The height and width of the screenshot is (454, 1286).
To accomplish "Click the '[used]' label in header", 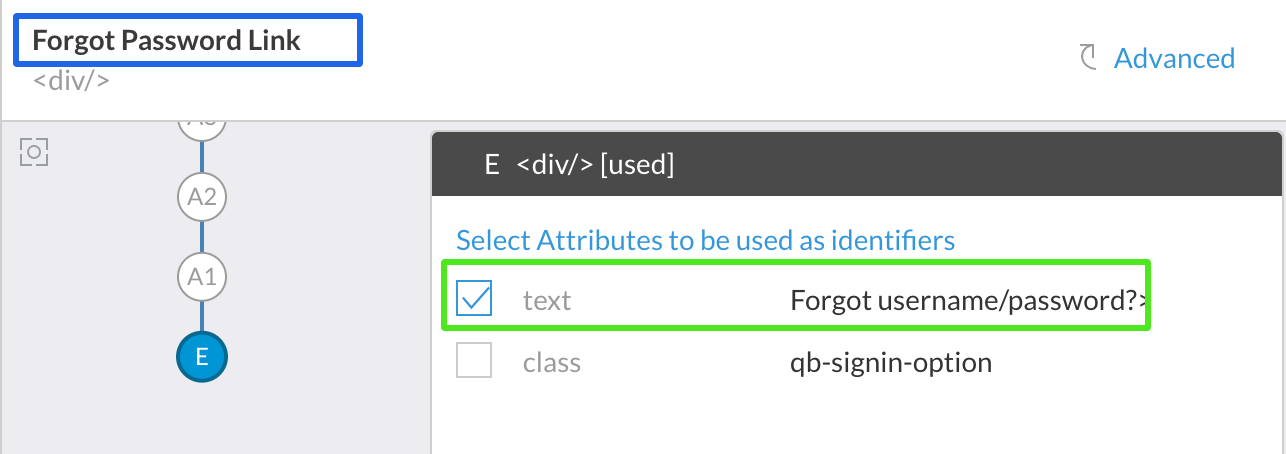I will (x=637, y=165).
